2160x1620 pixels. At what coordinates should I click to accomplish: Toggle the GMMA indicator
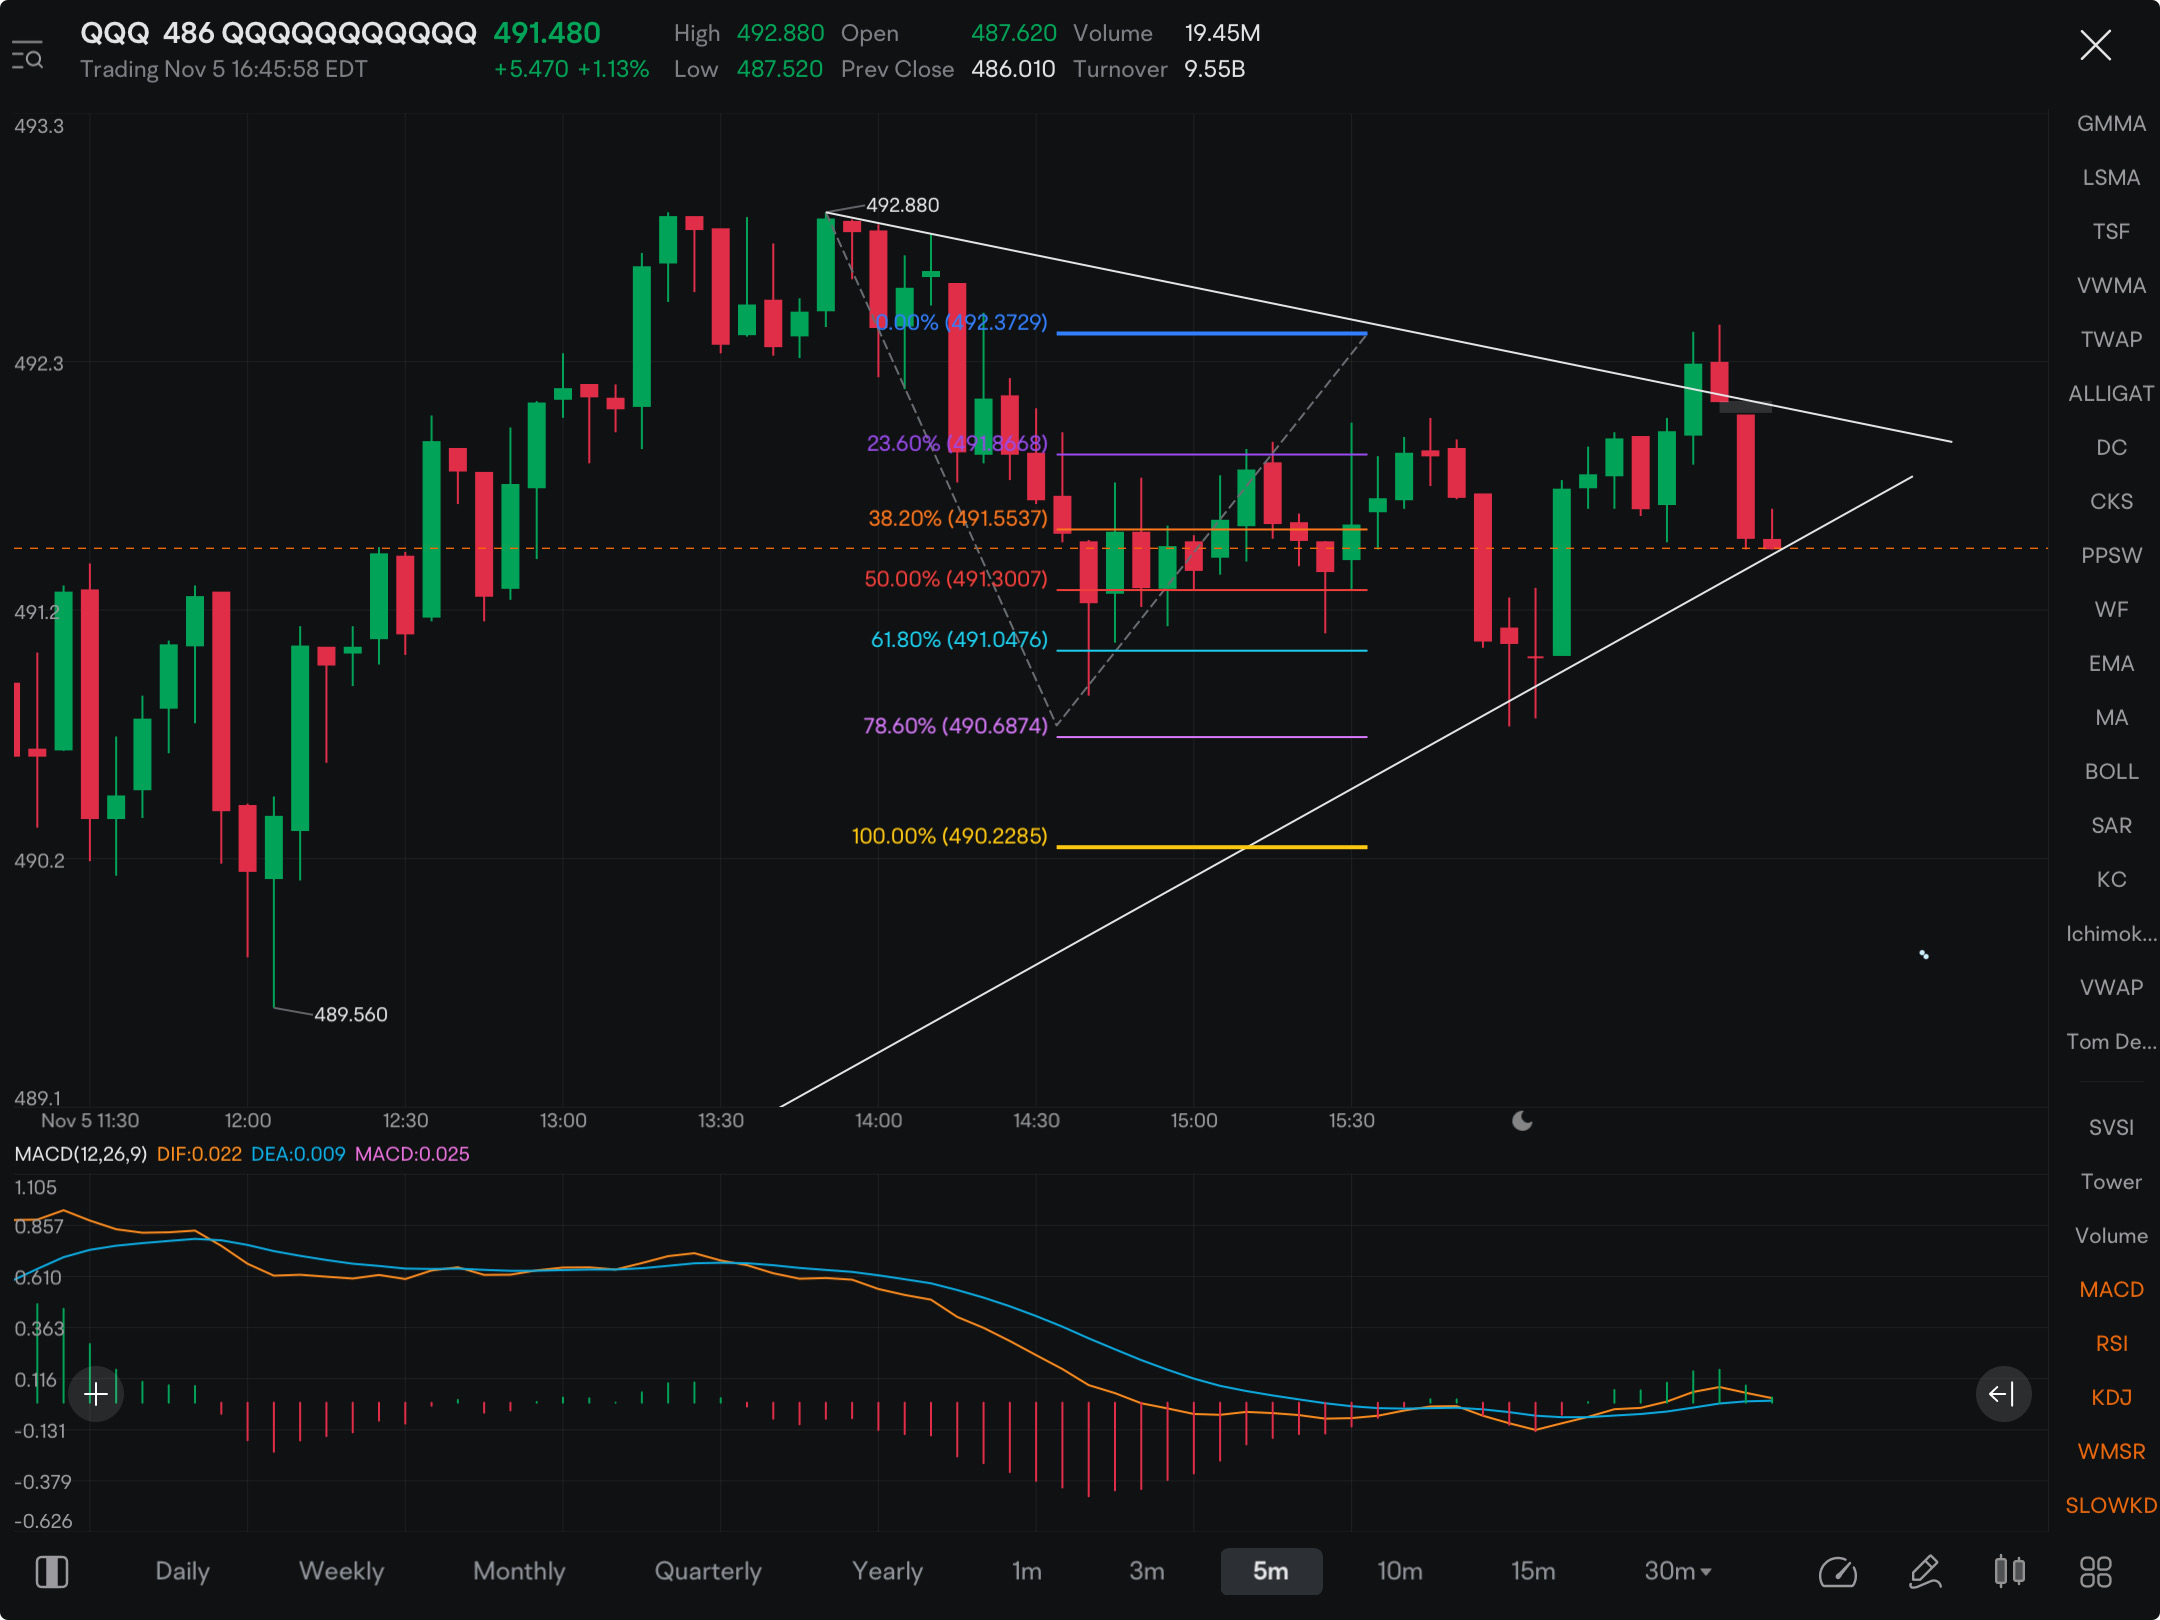(x=2111, y=123)
